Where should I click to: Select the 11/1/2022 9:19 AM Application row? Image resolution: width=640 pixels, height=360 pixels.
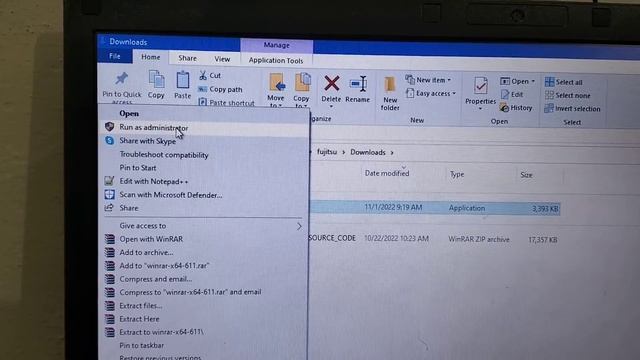[x=435, y=208]
